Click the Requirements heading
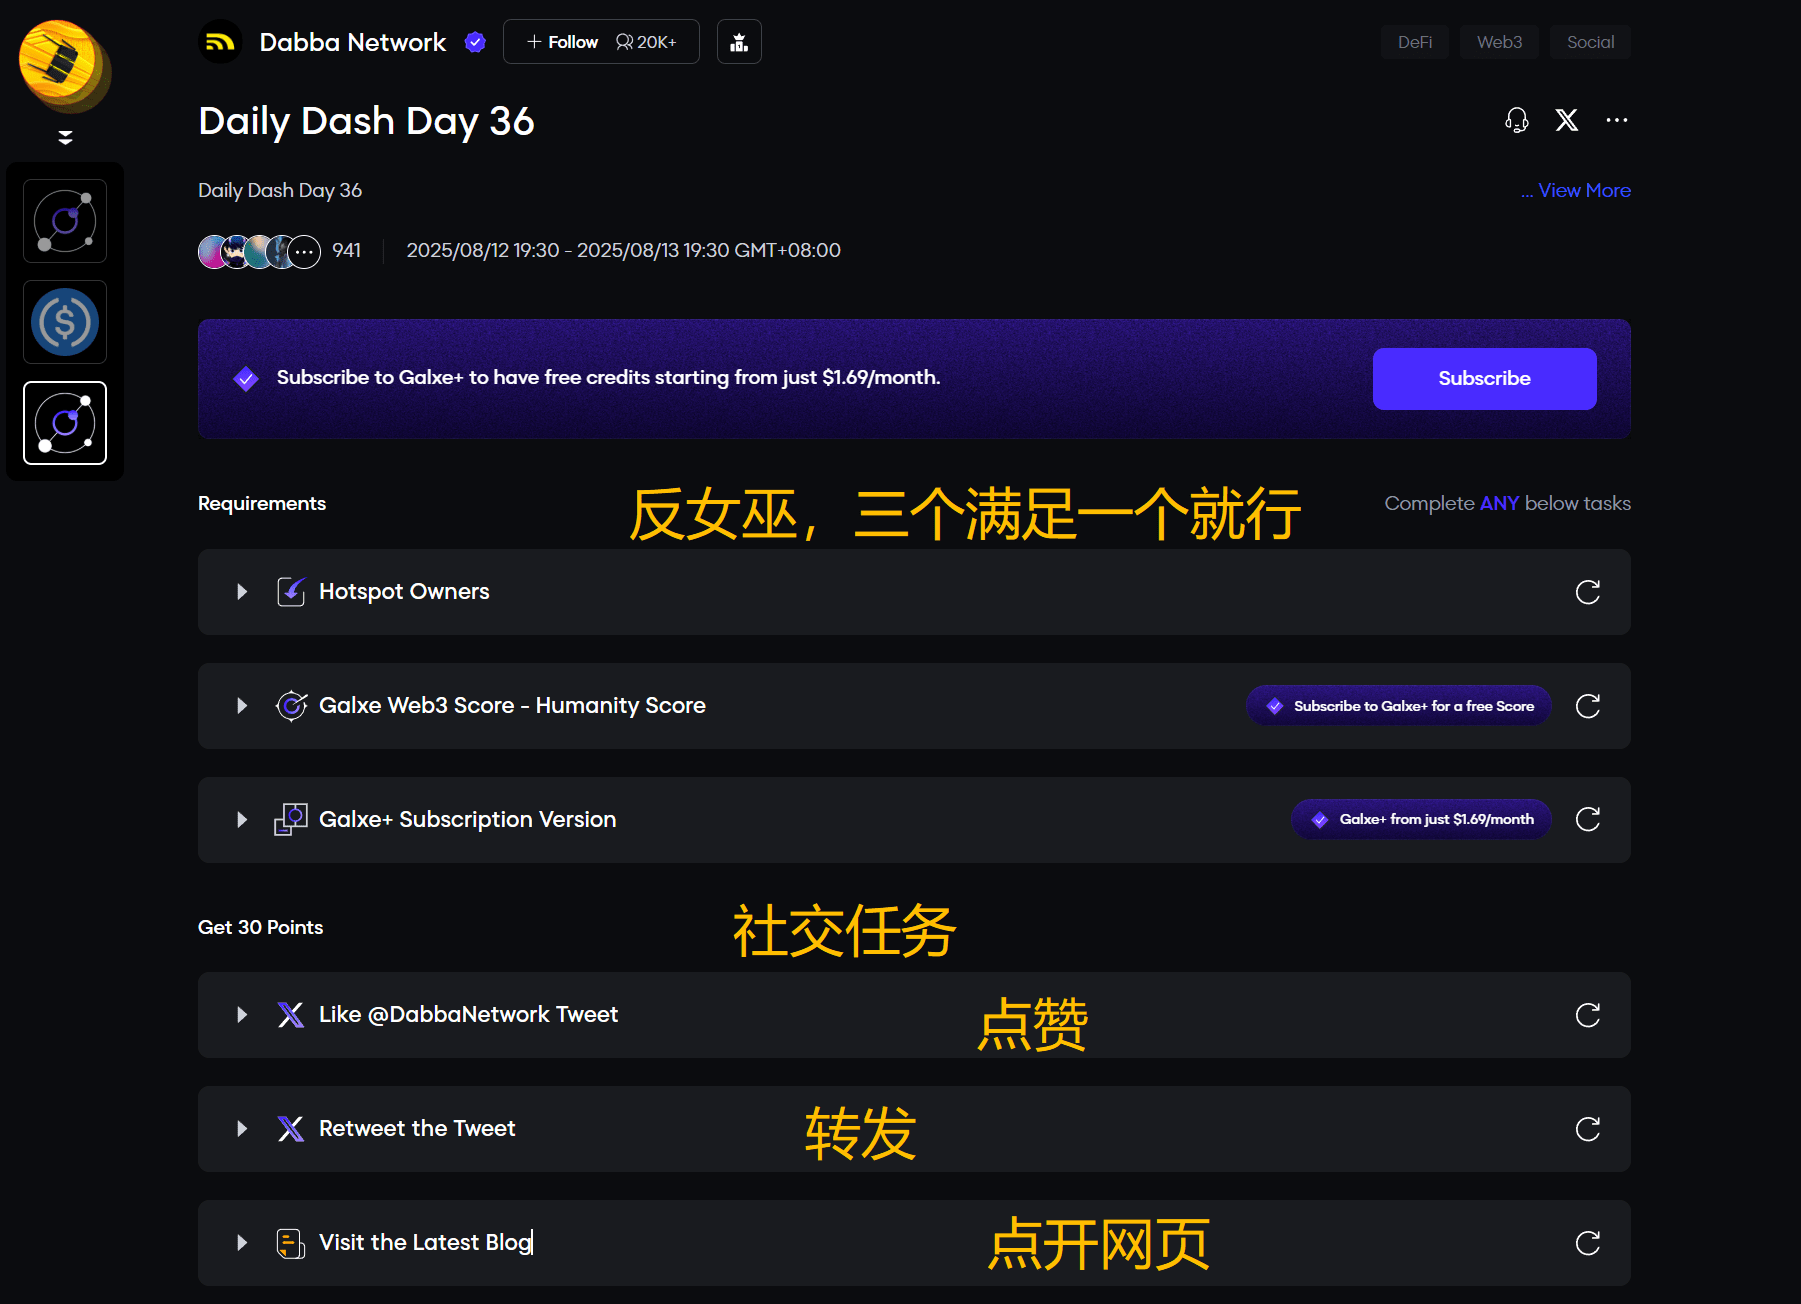 (262, 503)
